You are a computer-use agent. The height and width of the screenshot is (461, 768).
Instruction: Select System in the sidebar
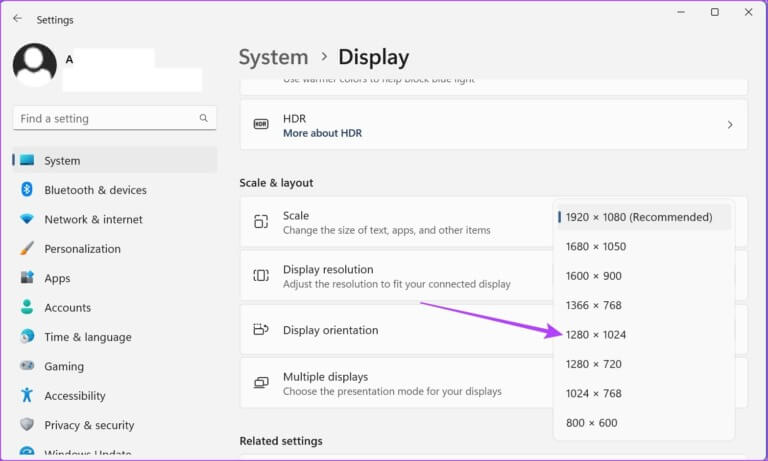tap(62, 160)
